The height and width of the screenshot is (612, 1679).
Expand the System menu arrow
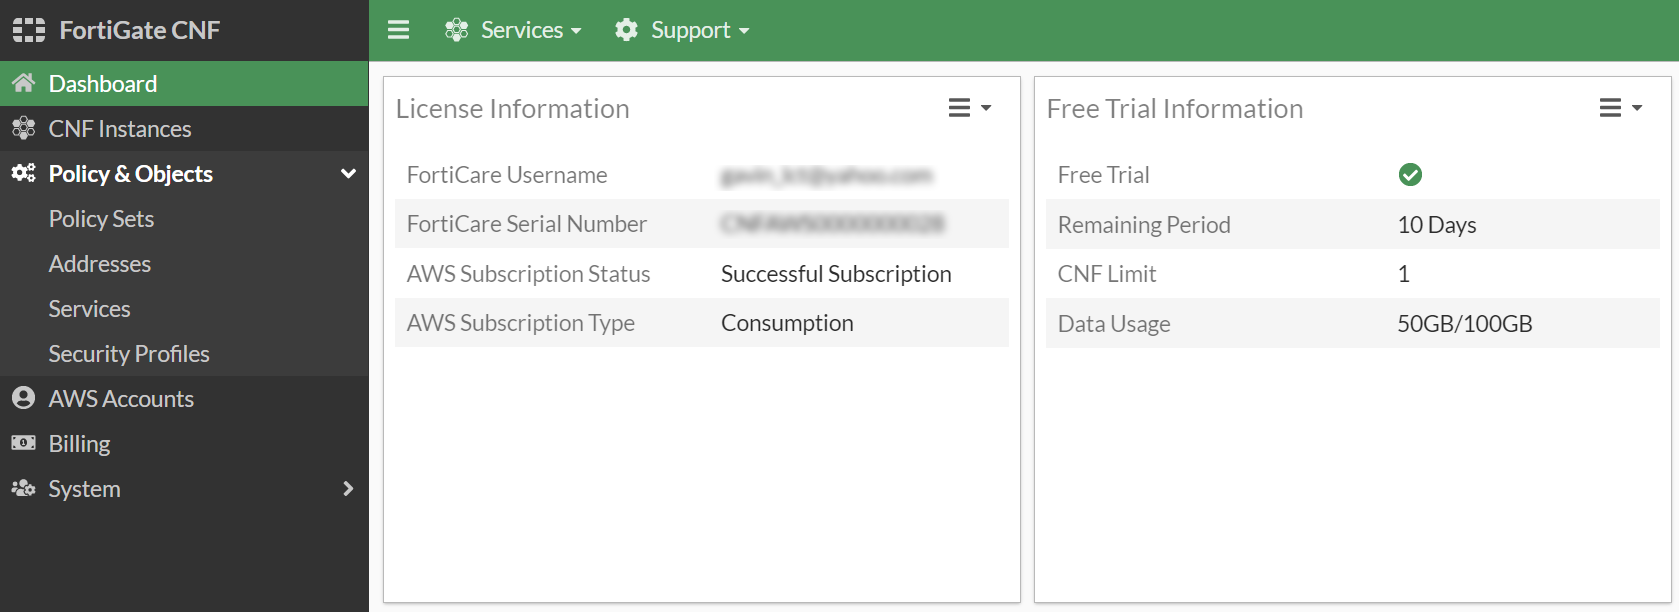pyautogui.click(x=348, y=488)
